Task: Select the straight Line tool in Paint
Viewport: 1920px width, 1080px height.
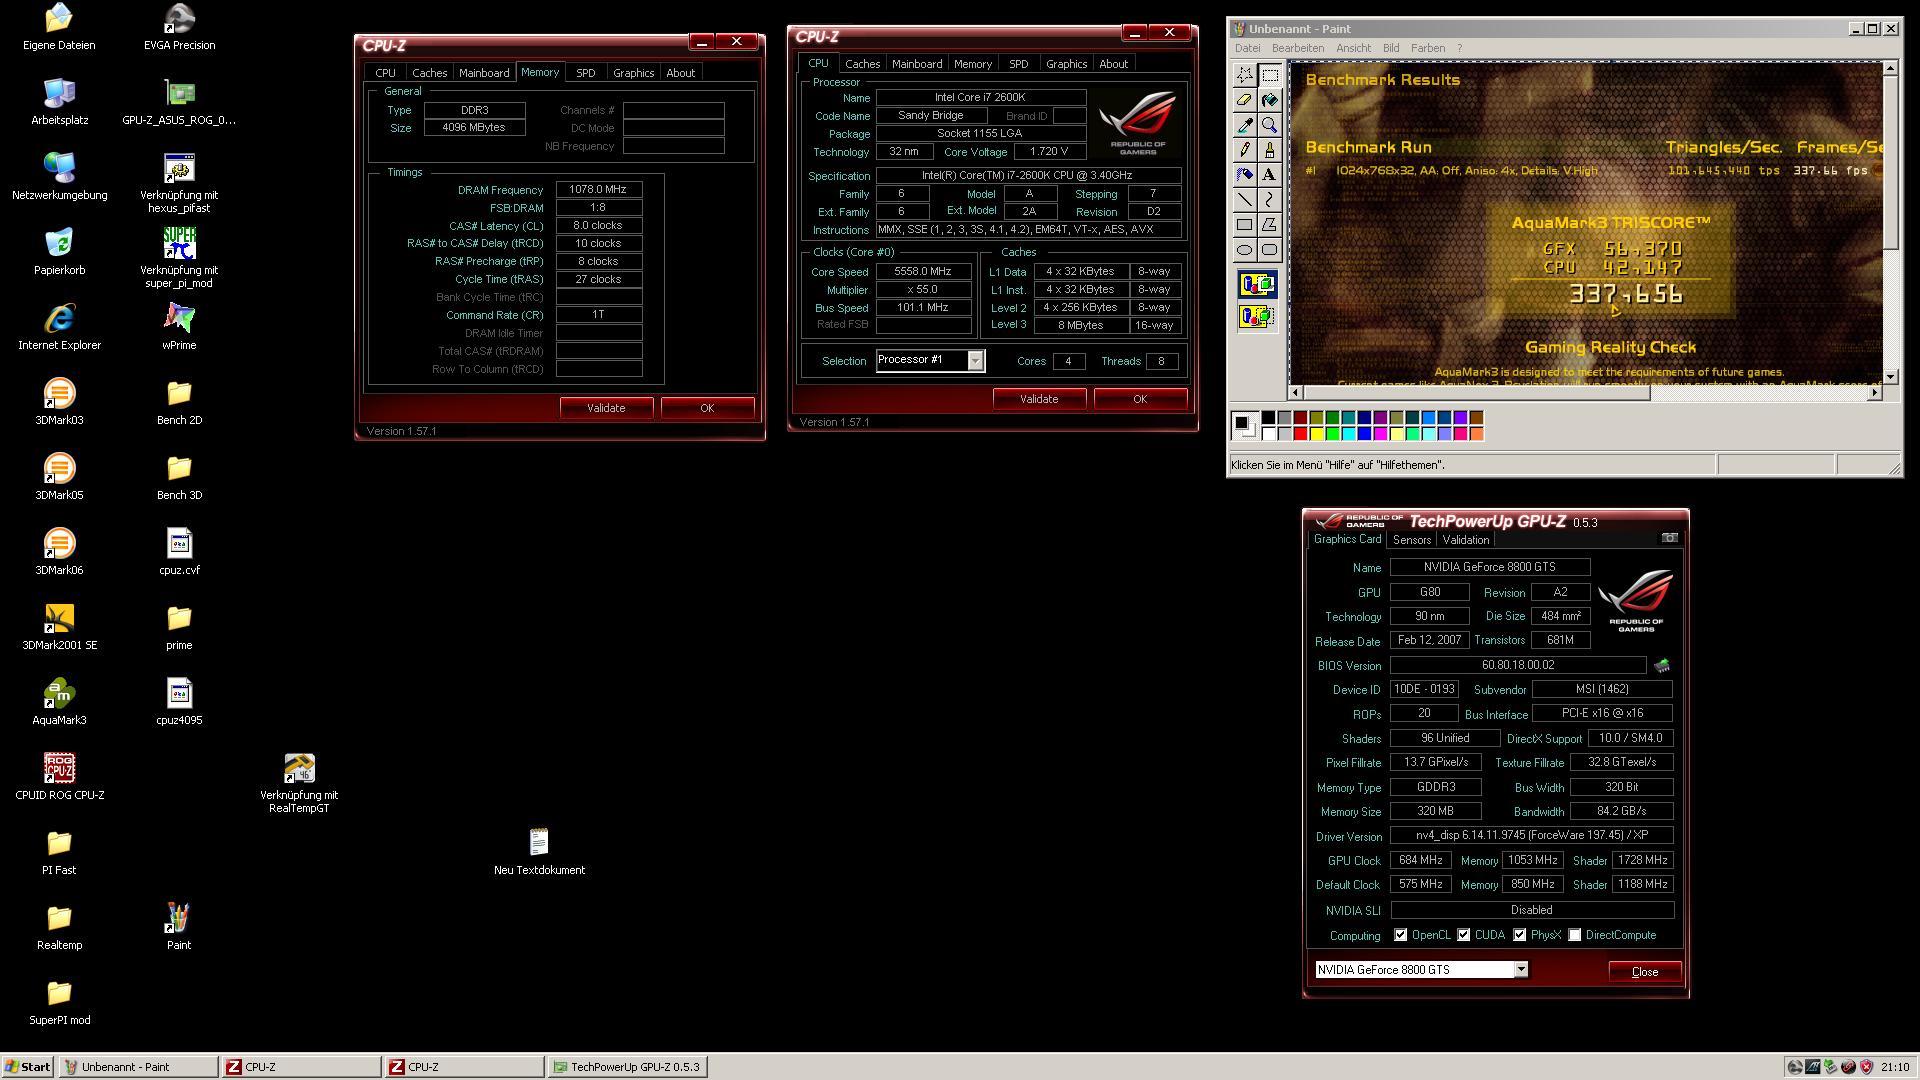Action: pos(1244,200)
